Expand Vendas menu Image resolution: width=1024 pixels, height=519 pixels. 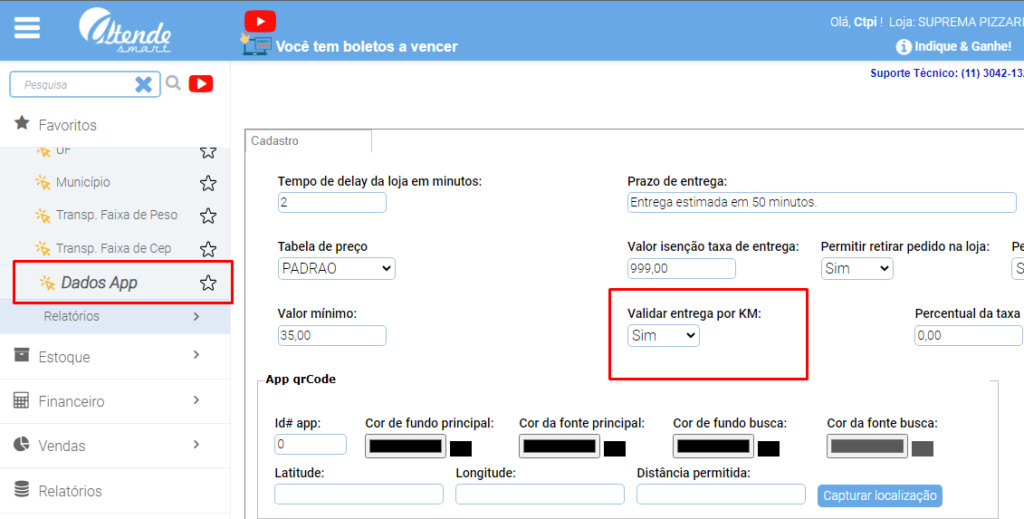pyautogui.click(x=114, y=445)
